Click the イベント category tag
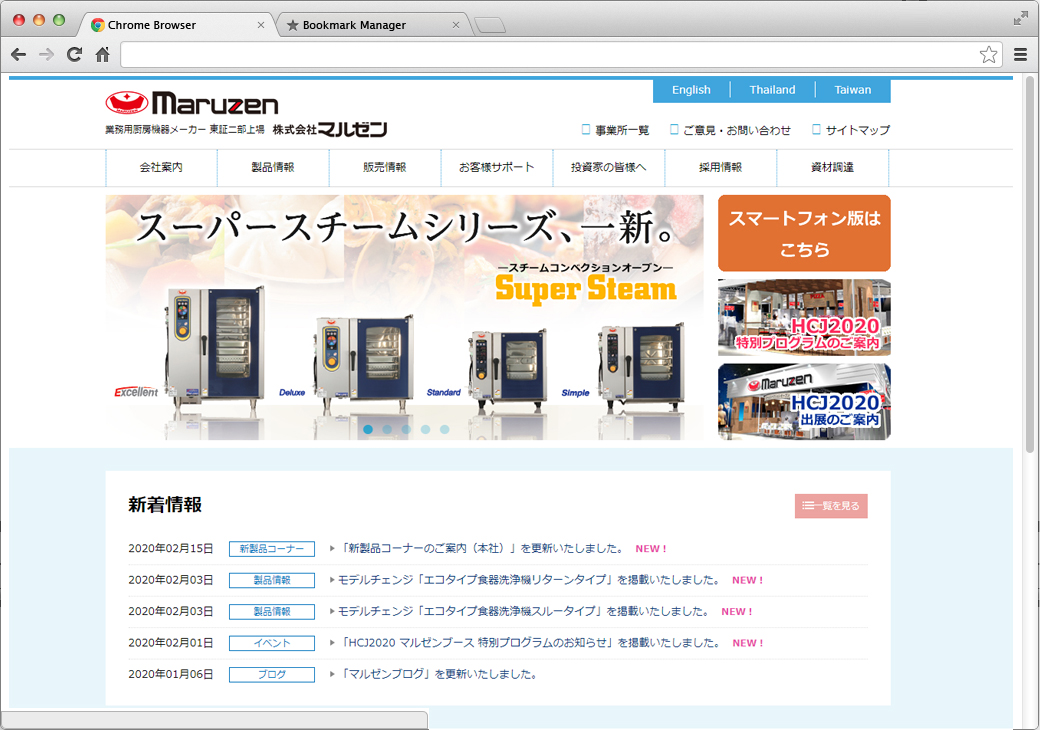Viewport: 1040px width, 730px height. [272, 643]
